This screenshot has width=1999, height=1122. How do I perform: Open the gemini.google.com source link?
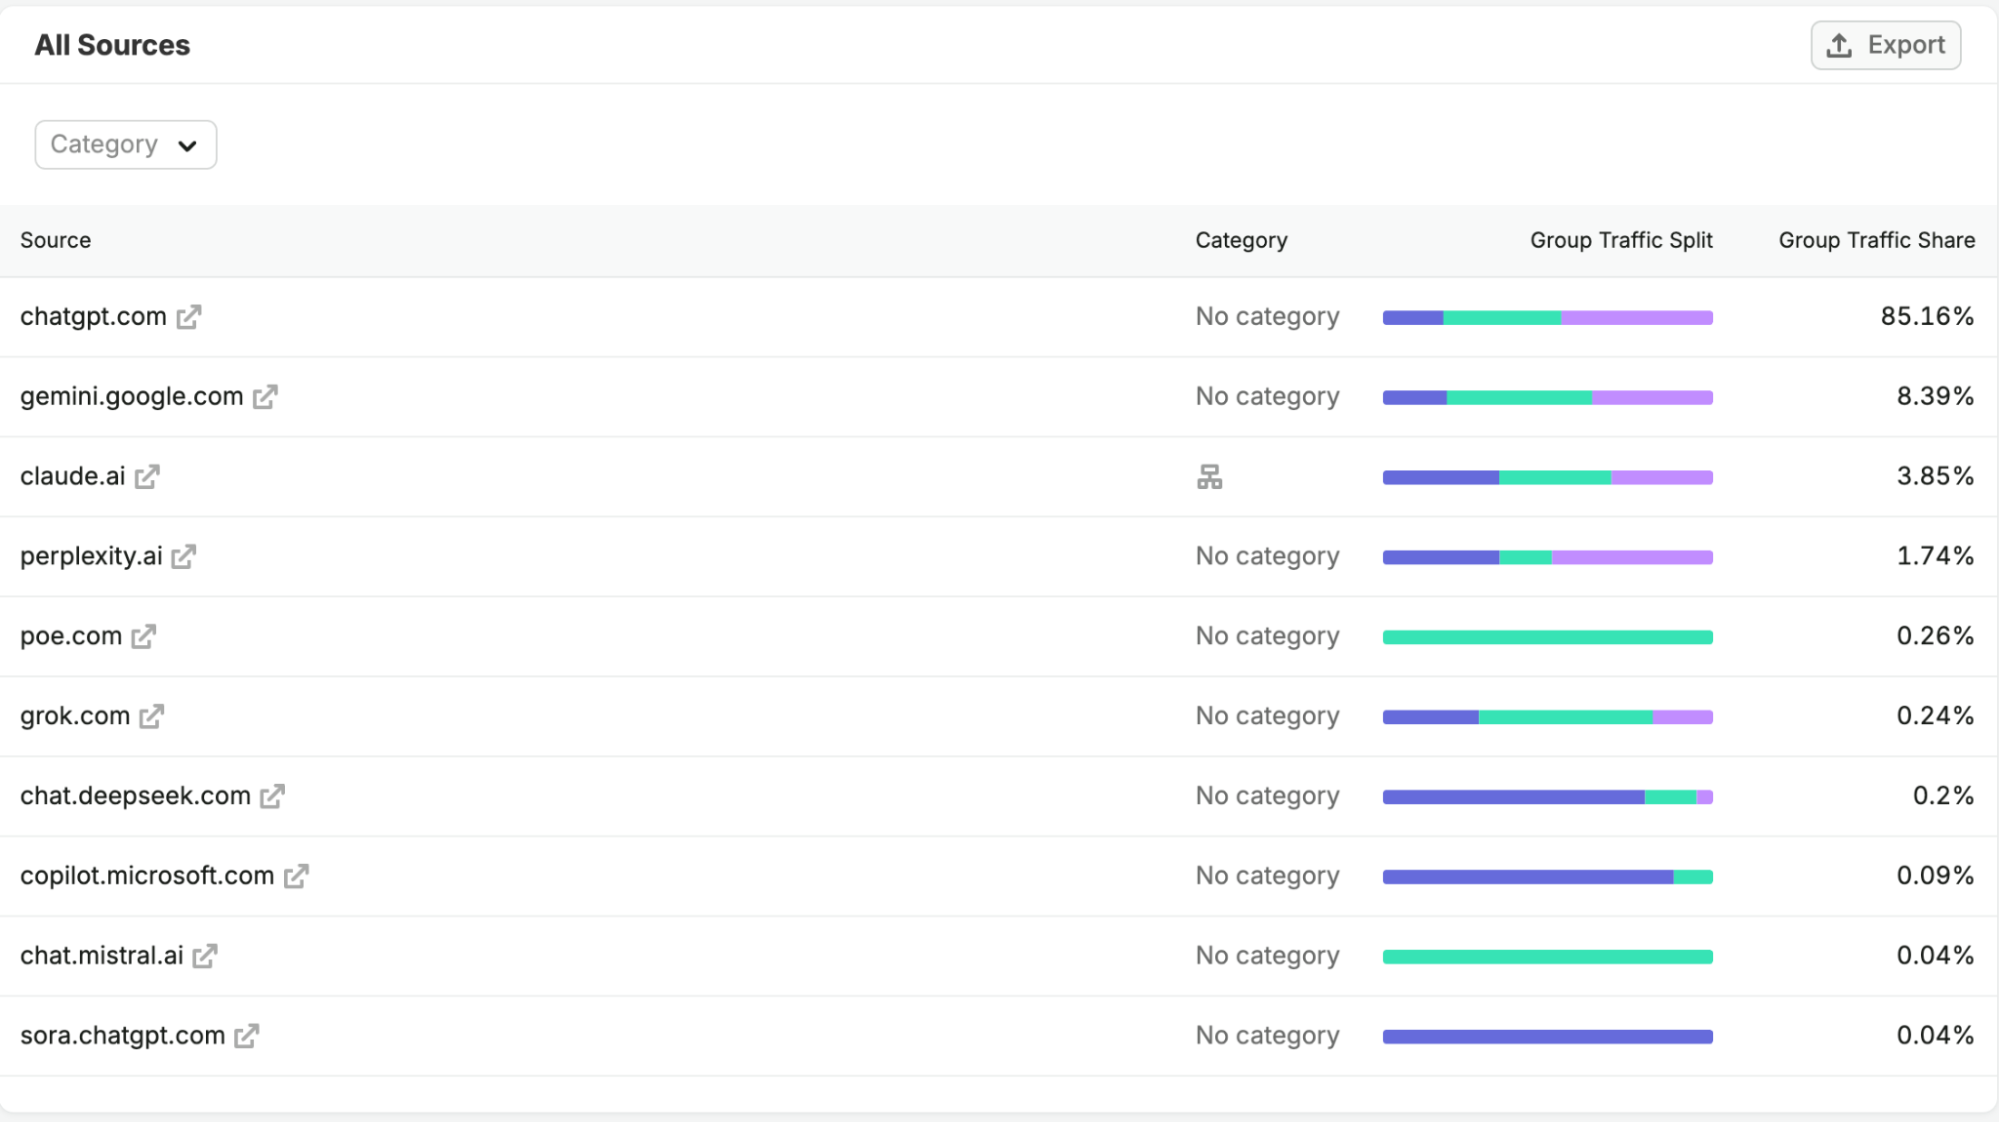(x=132, y=396)
